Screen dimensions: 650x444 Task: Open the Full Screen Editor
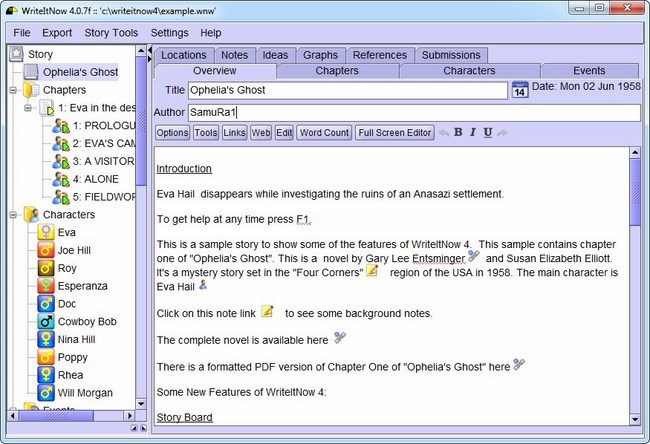pyautogui.click(x=395, y=133)
